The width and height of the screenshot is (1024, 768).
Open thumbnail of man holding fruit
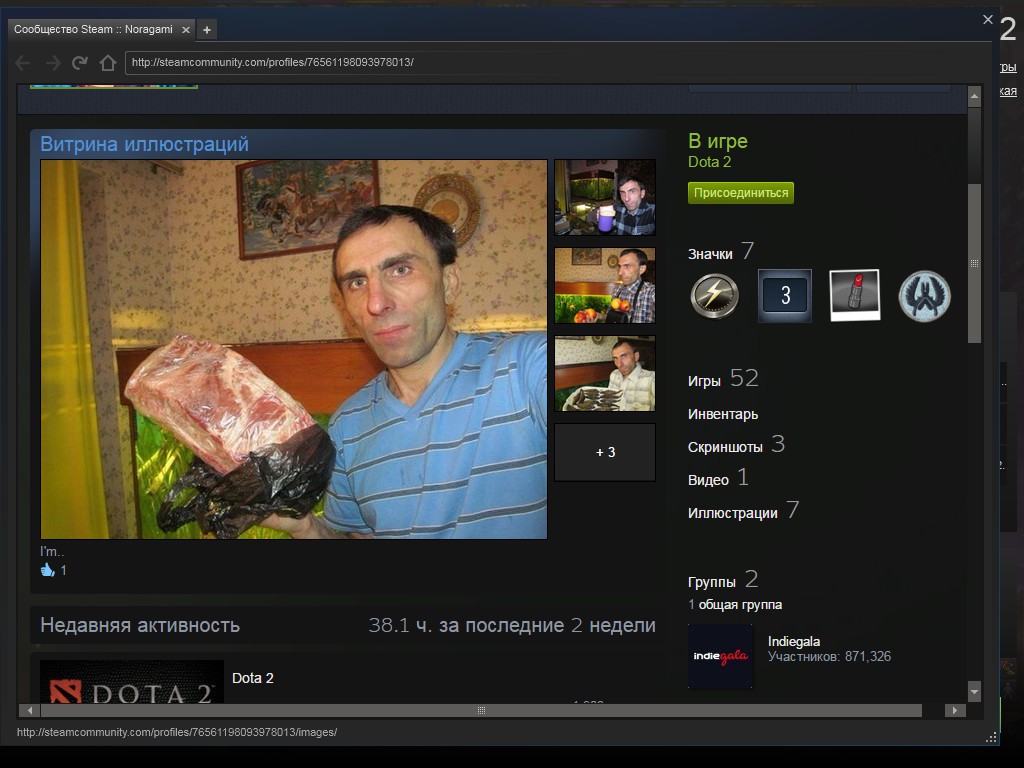[x=605, y=285]
